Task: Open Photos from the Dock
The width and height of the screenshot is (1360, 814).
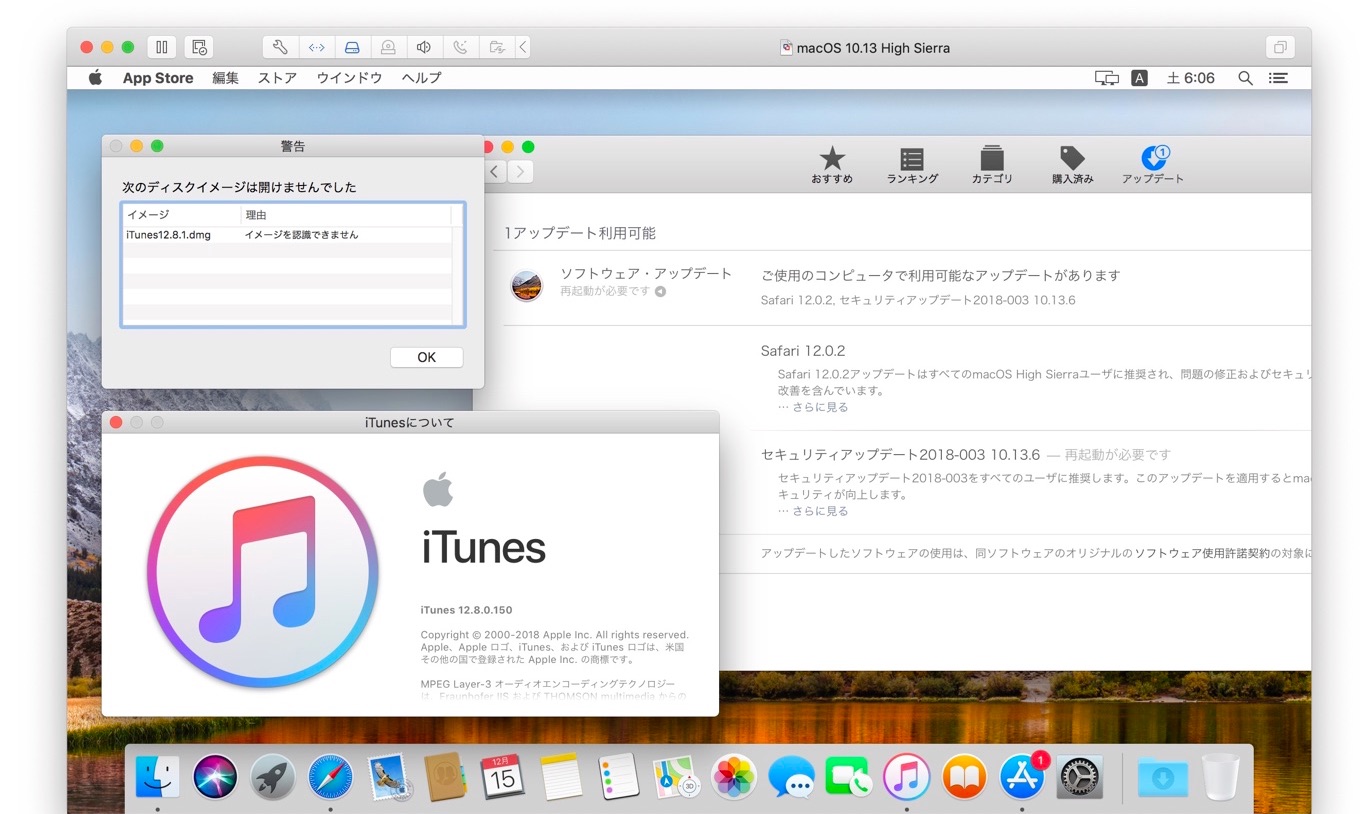Action: [734, 777]
